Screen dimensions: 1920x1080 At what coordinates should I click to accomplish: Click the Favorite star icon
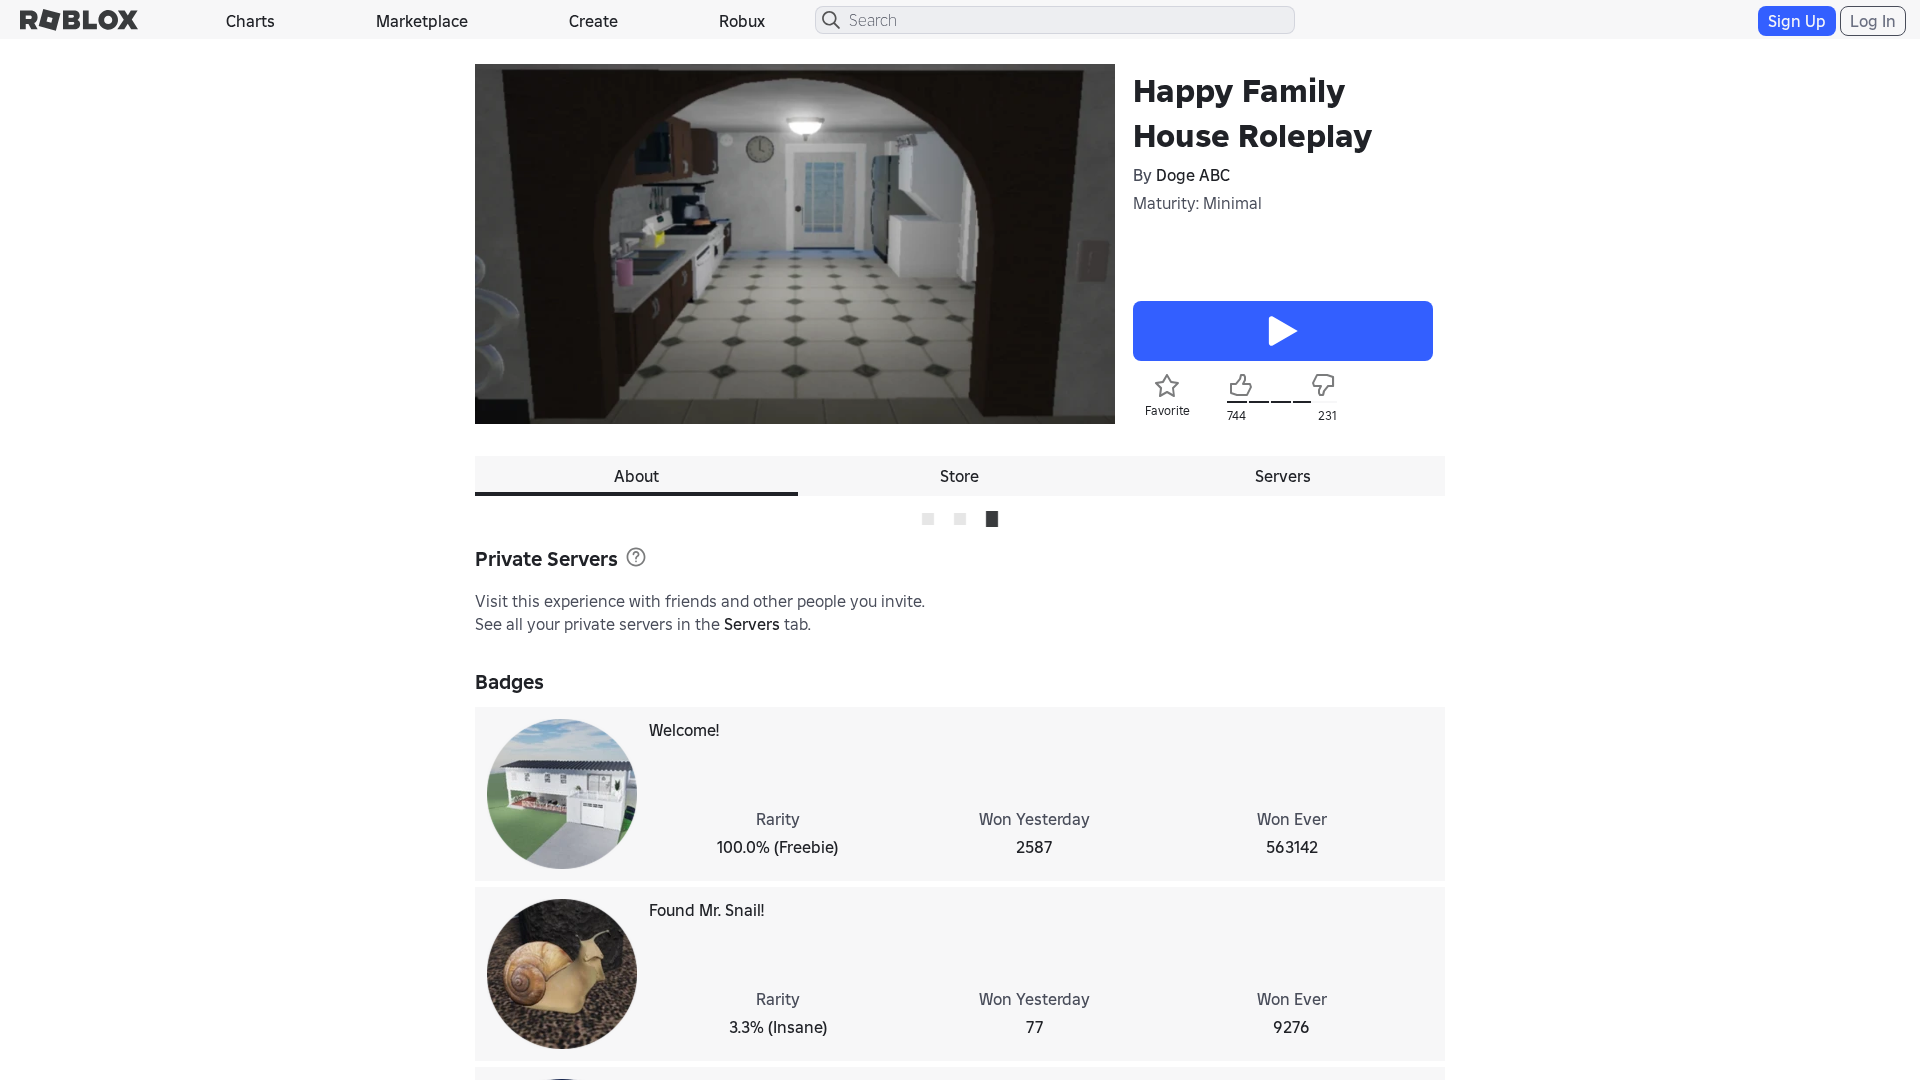1167,386
